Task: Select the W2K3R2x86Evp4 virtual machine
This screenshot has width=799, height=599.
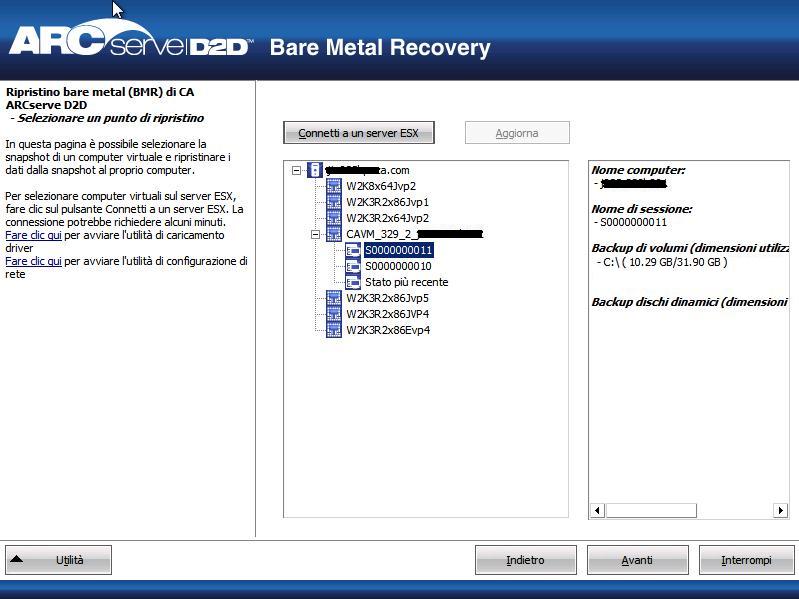Action: 388,330
